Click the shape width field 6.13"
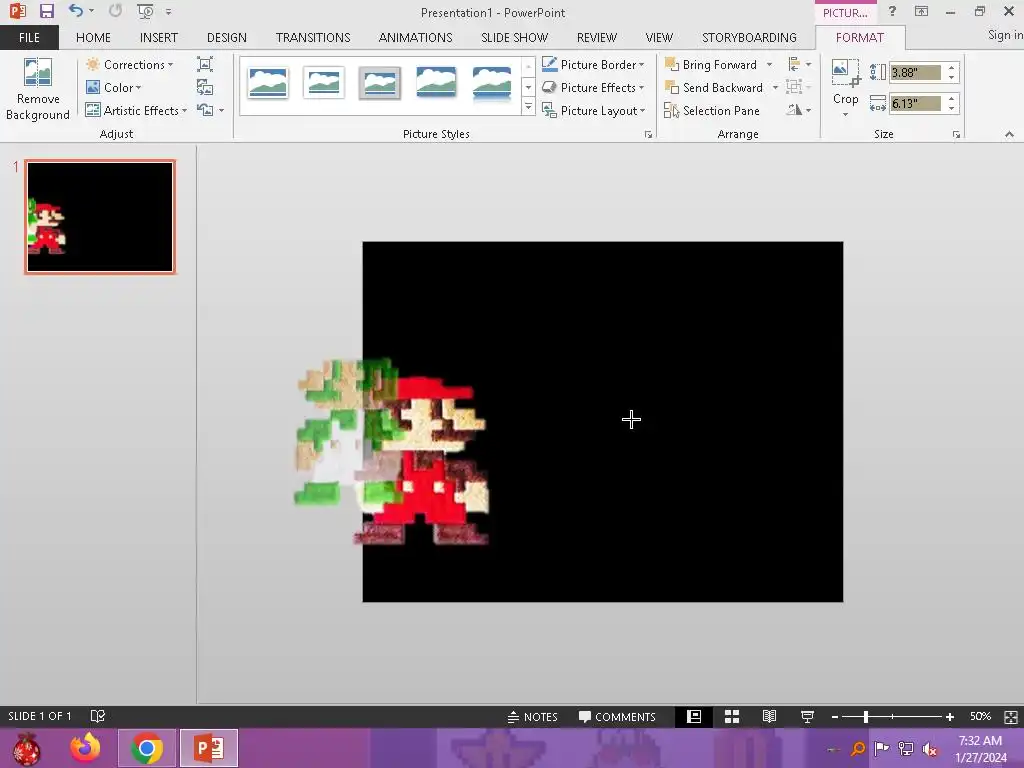 click(916, 103)
